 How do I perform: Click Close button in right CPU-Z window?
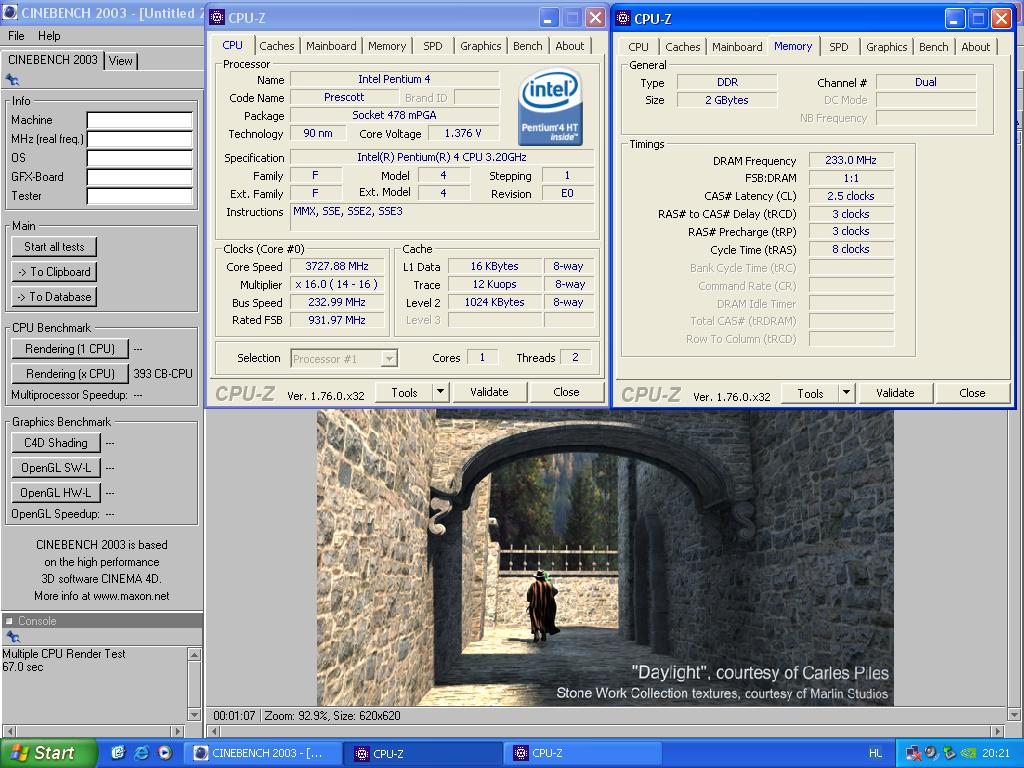pyautogui.click(x=972, y=393)
